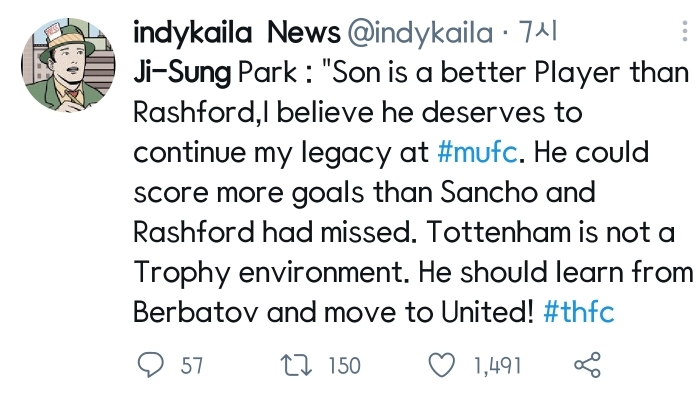Like the tweet with the heart icon
Screen dimensions: 697x396
tap(441, 365)
